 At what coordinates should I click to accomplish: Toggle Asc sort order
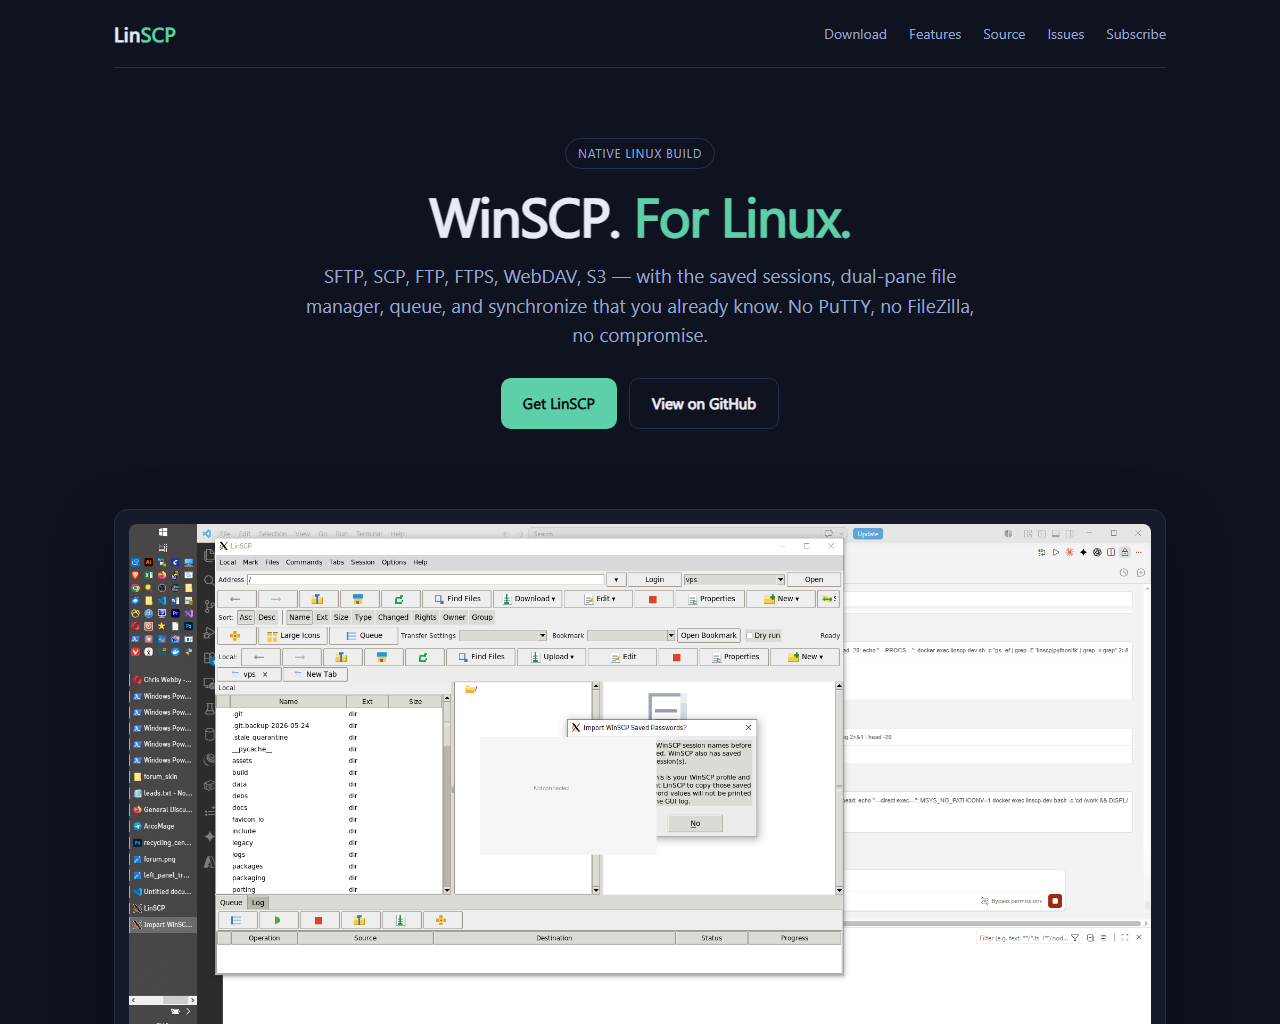click(246, 617)
